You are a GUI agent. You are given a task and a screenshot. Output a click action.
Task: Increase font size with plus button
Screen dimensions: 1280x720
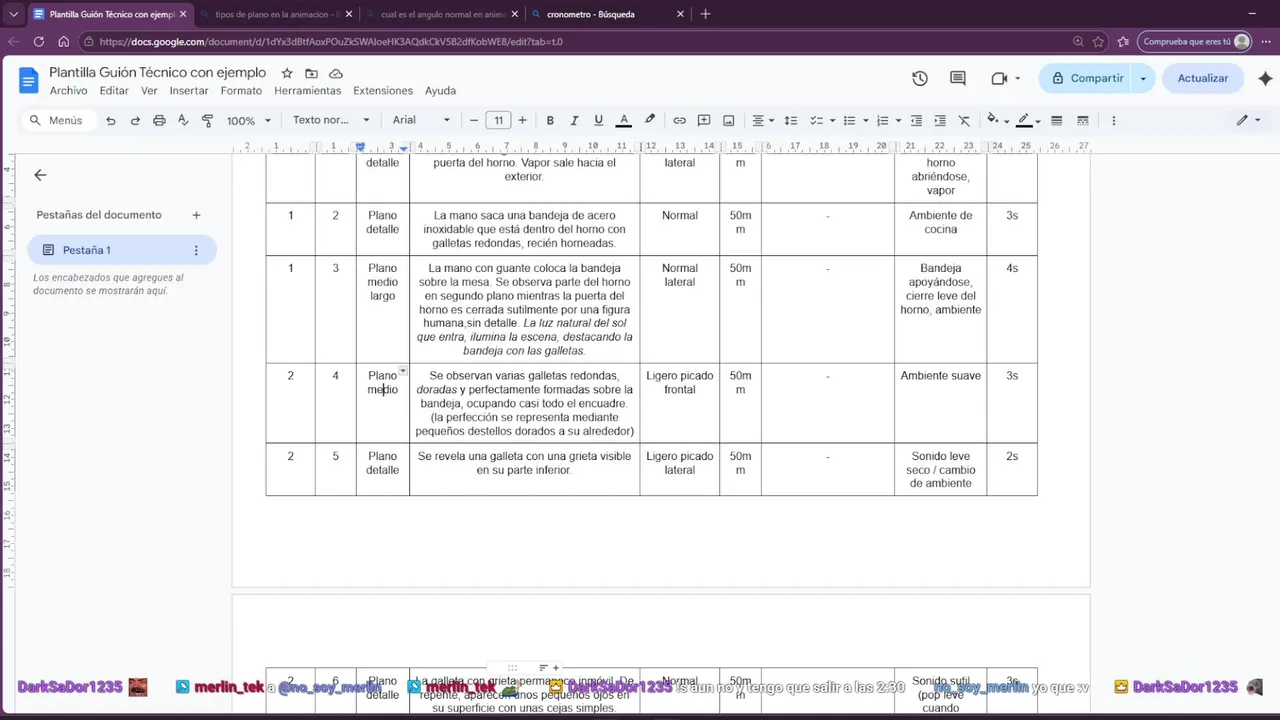(522, 120)
